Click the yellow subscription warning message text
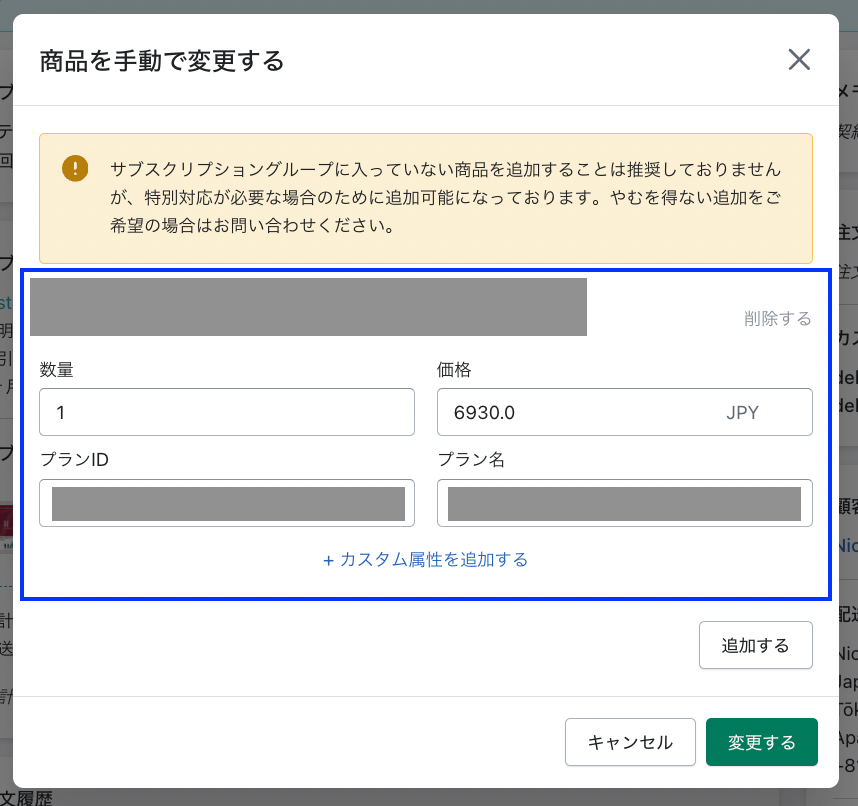 pos(445,197)
